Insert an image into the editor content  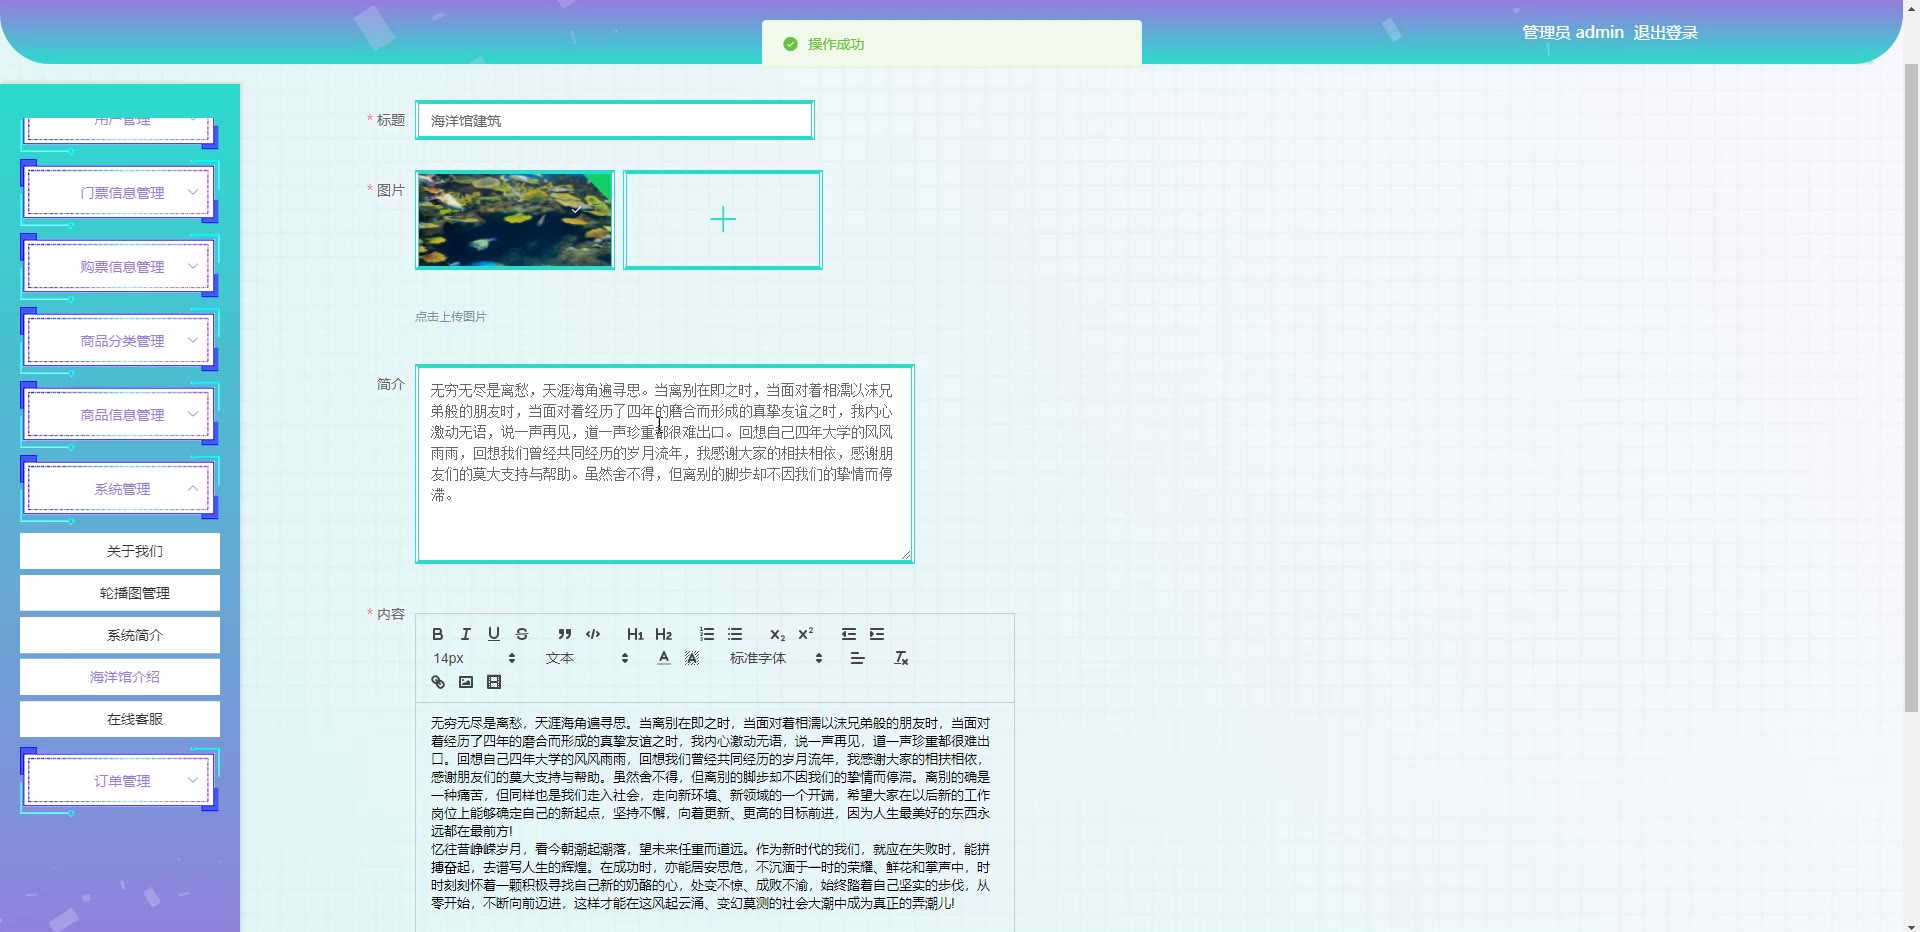click(x=465, y=682)
